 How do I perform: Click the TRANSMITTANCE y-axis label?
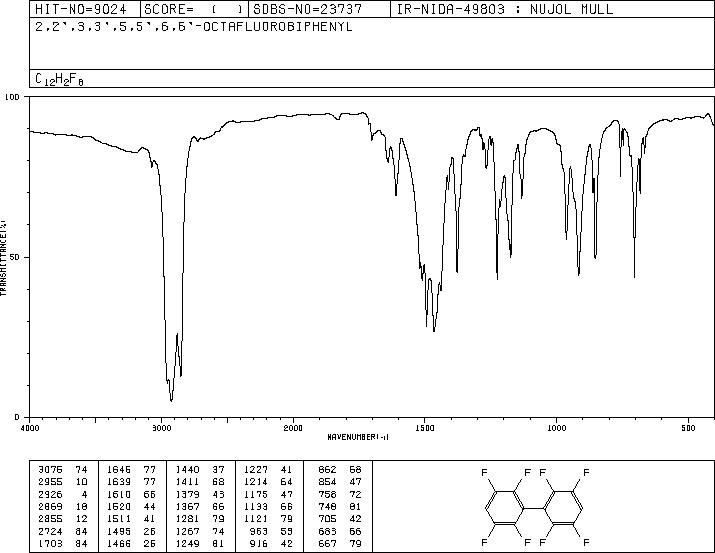[3, 258]
